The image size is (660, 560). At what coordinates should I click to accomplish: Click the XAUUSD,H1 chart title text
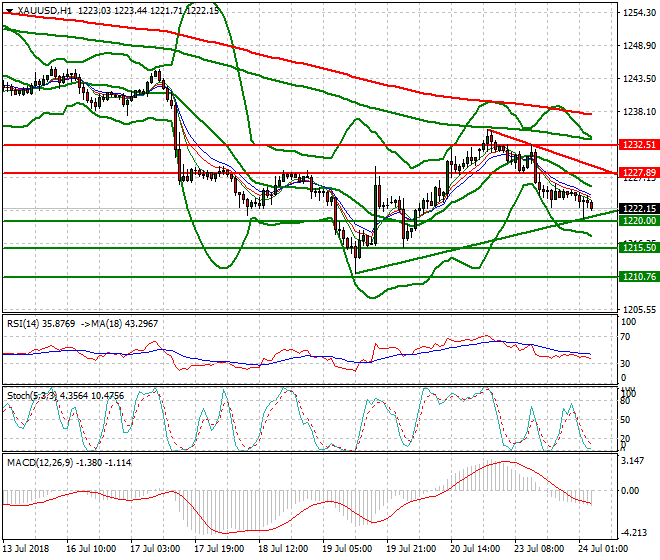click(x=44, y=11)
